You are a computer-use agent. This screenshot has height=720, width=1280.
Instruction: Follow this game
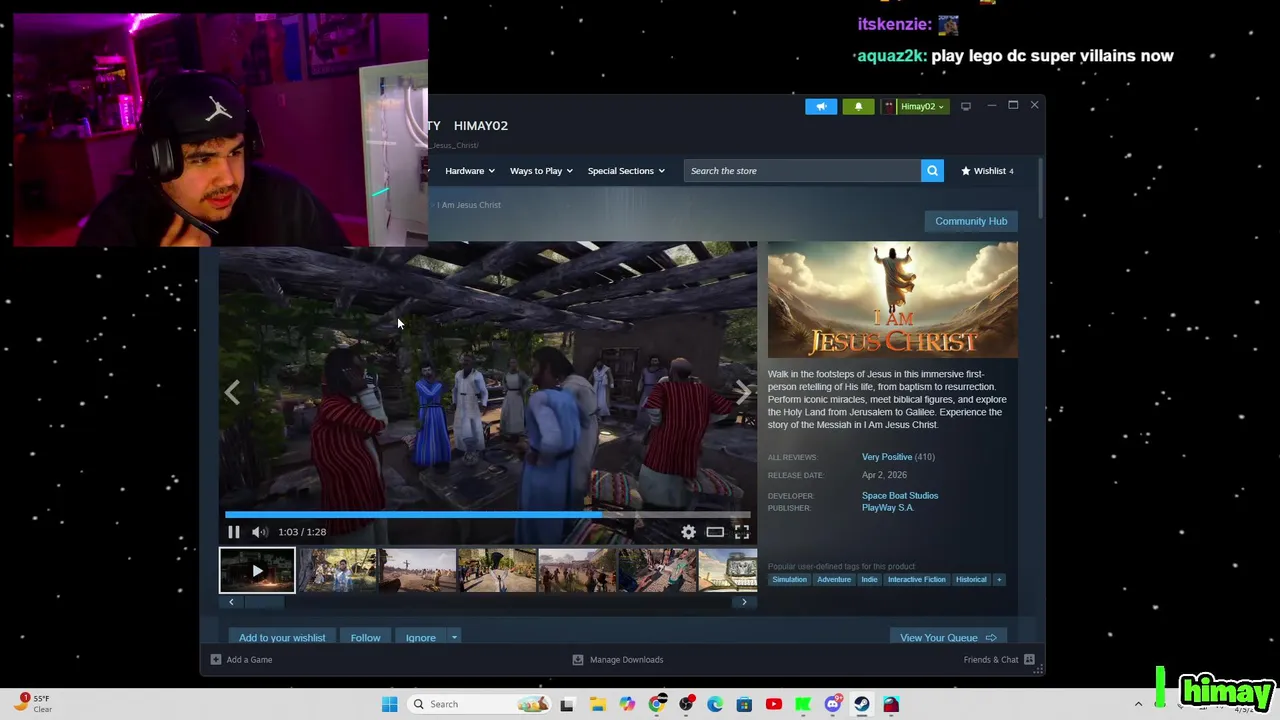[x=365, y=638]
